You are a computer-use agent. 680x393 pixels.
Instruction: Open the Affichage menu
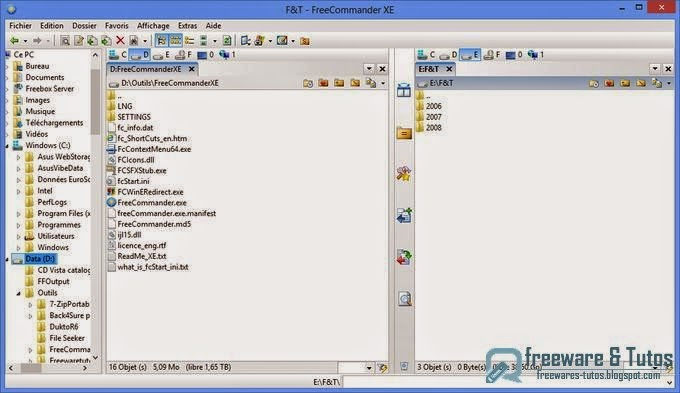point(153,26)
